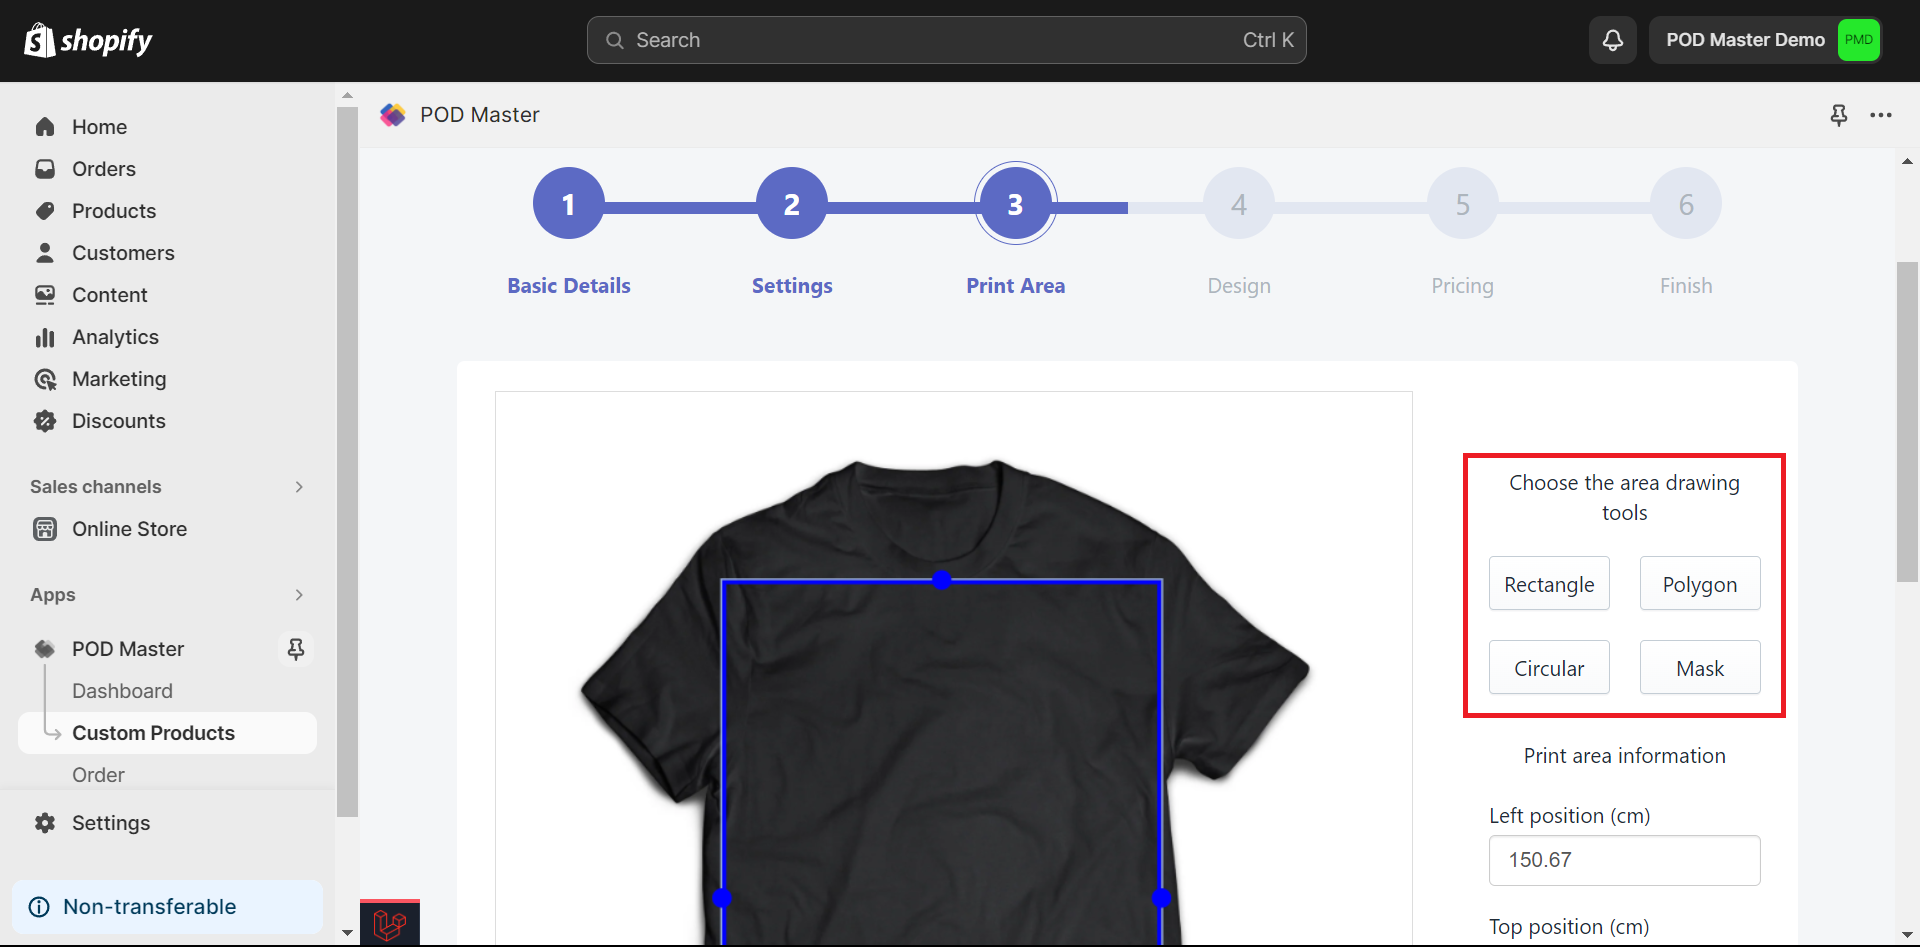Click the Non-transferable info banner
1920x947 pixels.
(x=167, y=907)
